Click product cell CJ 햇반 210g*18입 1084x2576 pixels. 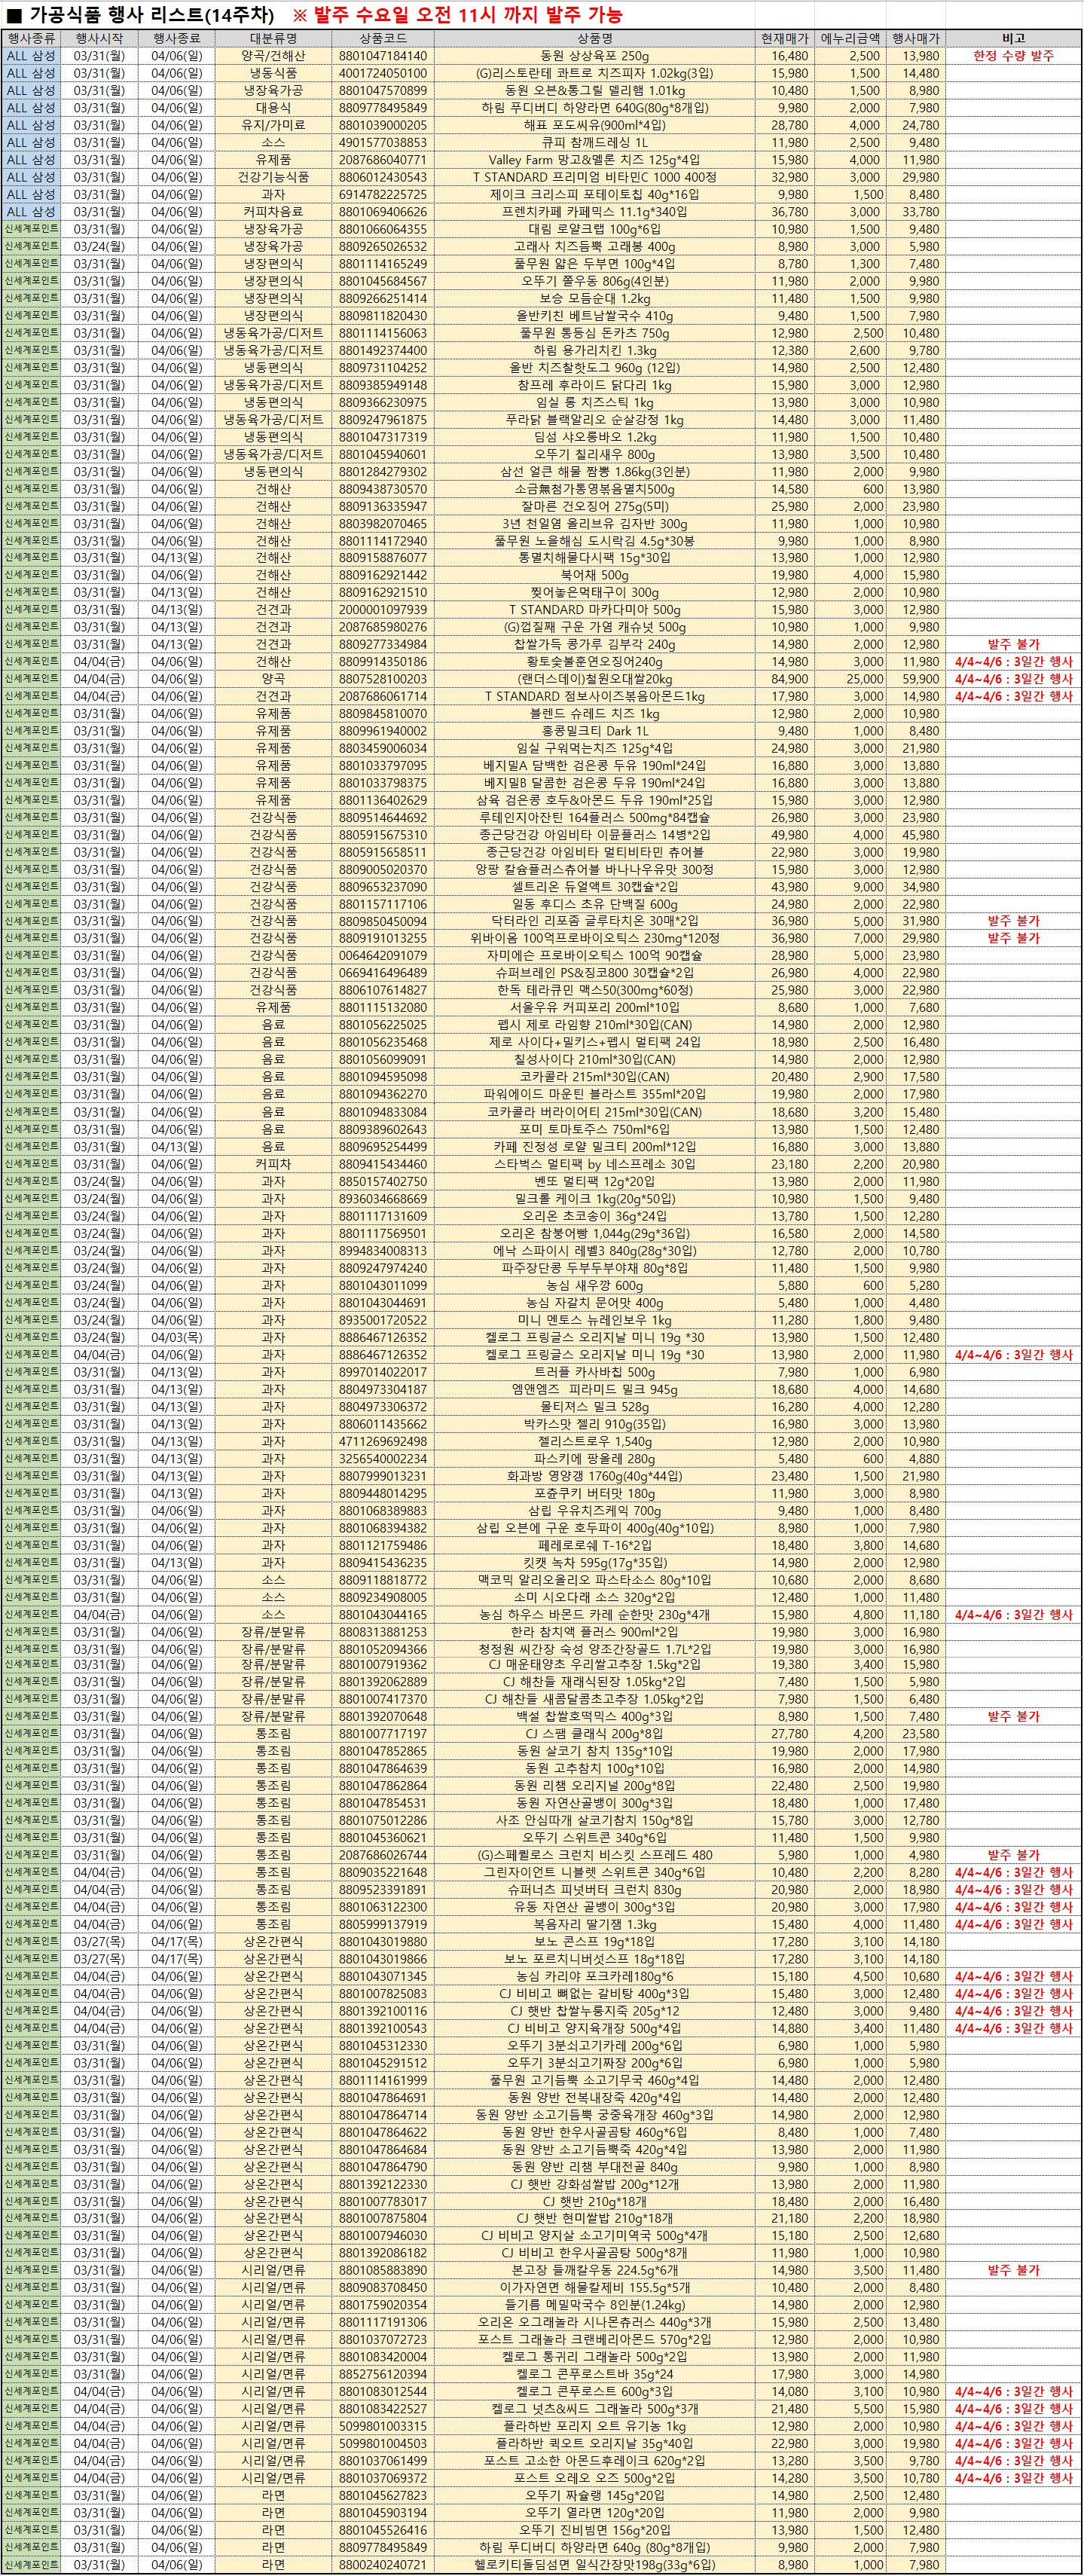[x=594, y=2201]
